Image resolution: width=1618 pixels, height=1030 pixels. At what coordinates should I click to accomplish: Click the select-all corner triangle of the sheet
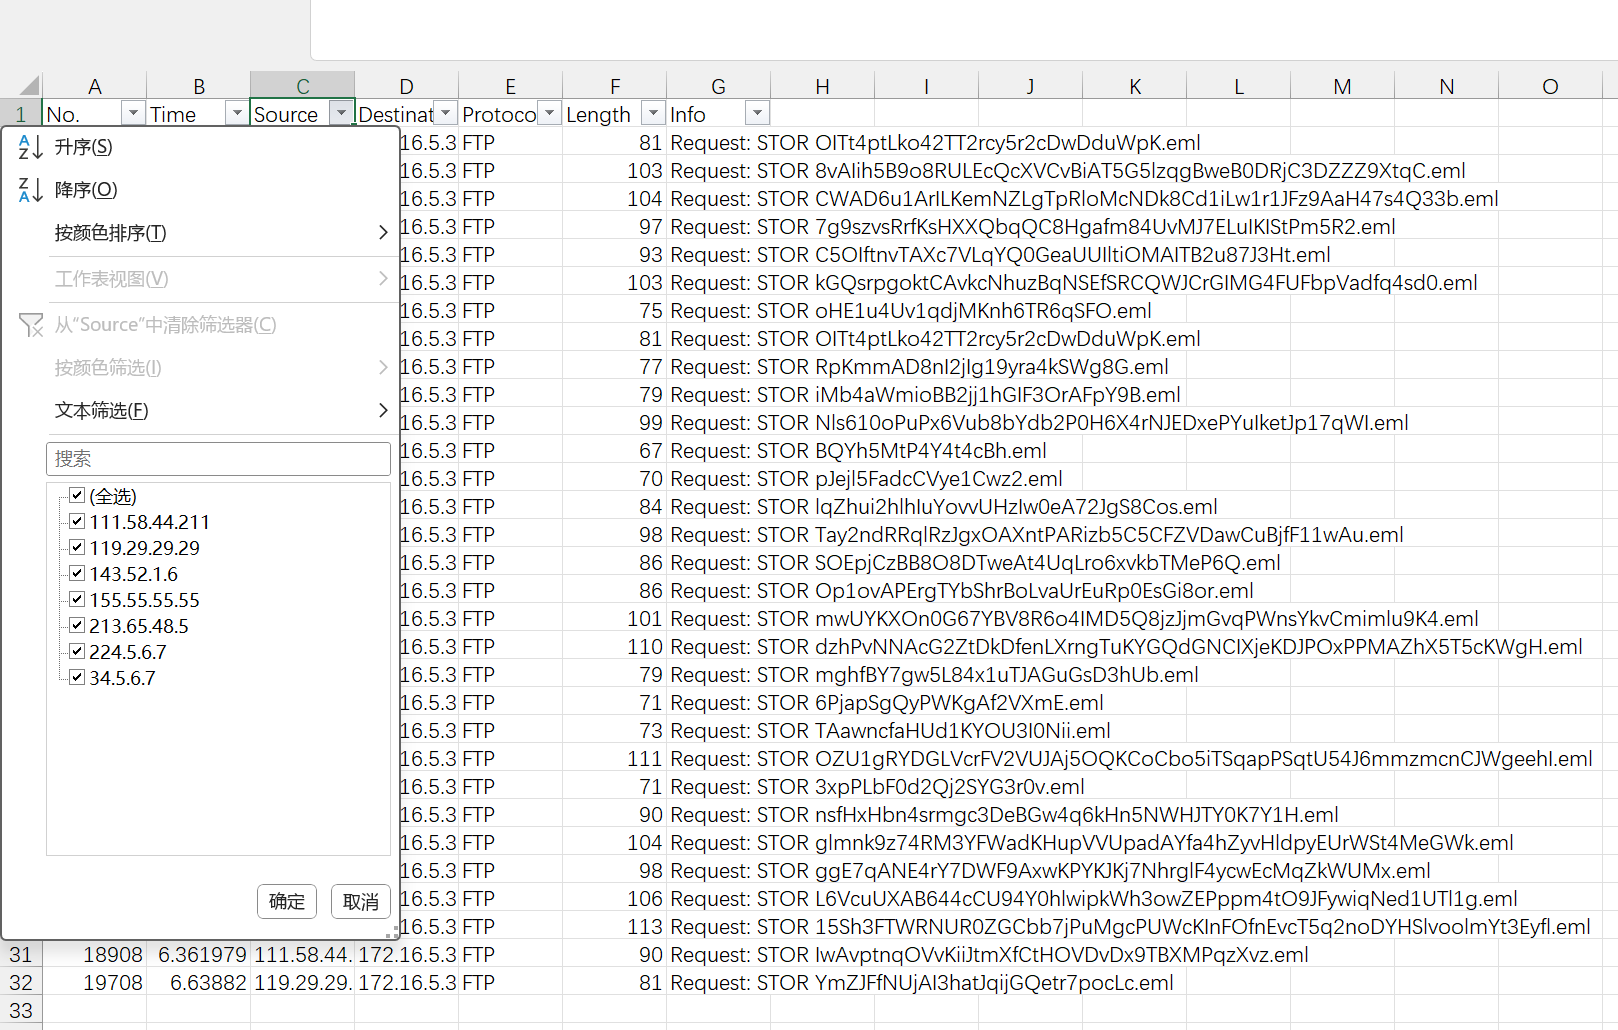(x=28, y=86)
